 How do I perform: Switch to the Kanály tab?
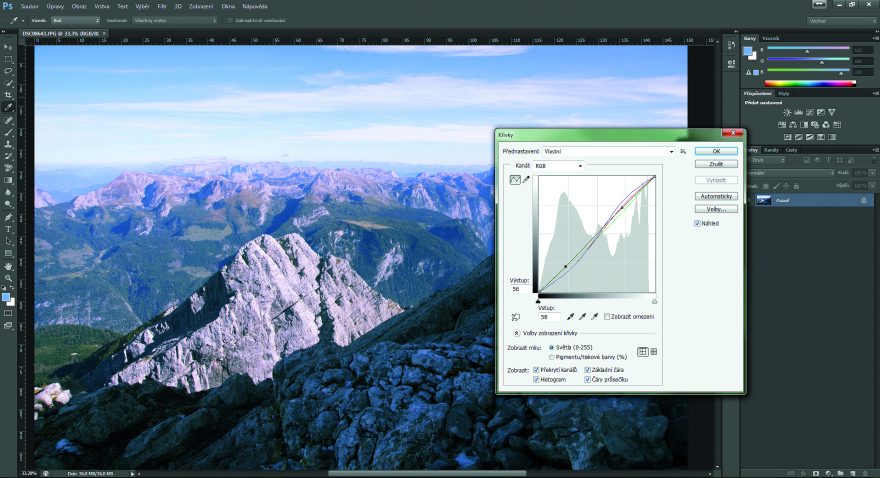pos(771,150)
